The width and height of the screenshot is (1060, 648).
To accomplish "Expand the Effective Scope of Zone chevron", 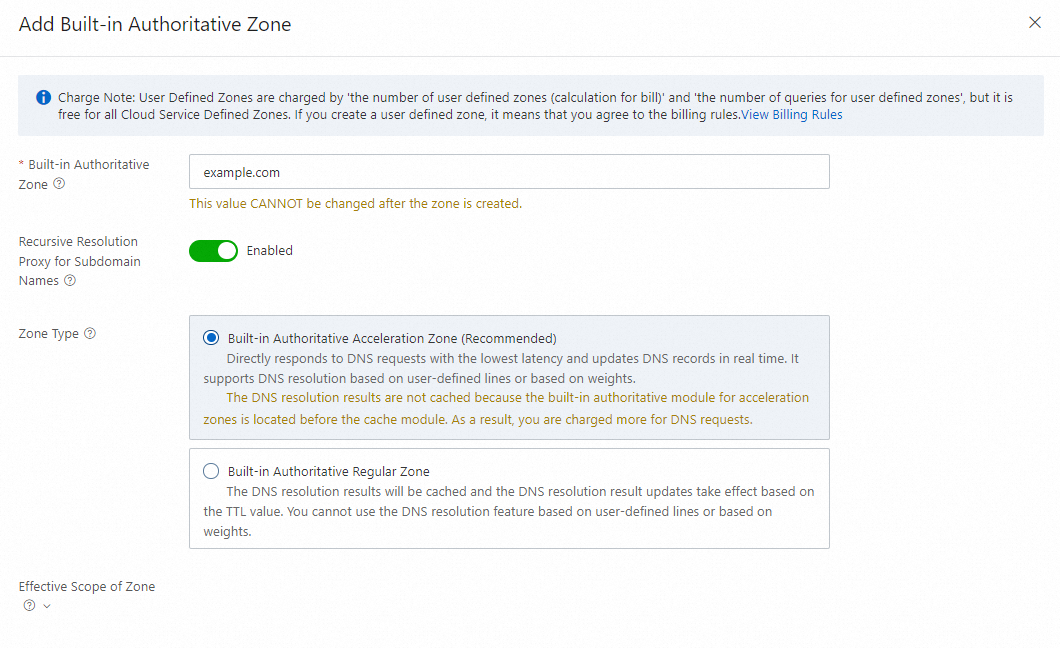I will click(46, 606).
